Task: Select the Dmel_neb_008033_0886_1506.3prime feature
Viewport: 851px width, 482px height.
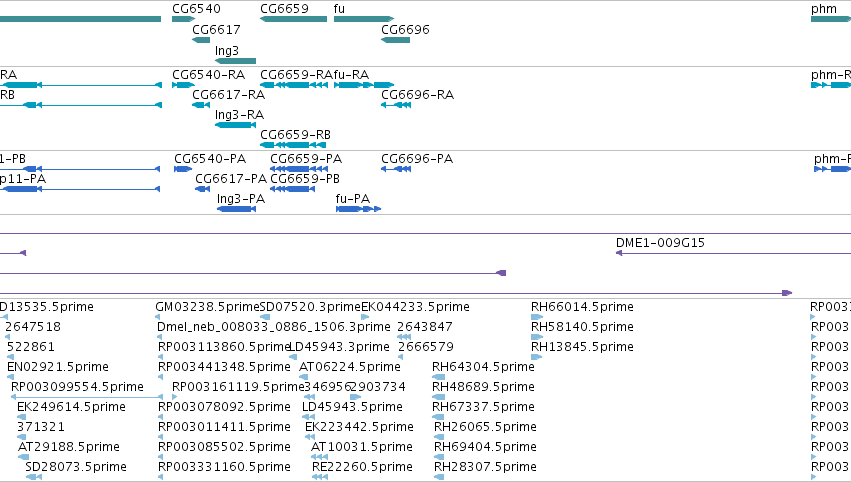Action: pyautogui.click(x=160, y=337)
